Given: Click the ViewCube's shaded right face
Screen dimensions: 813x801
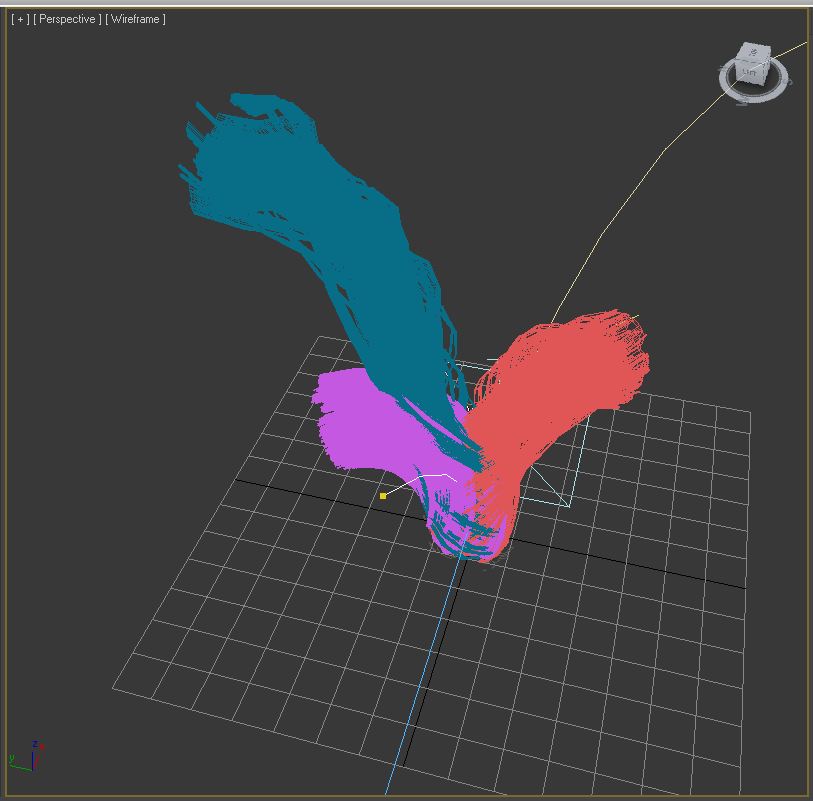Looking at the screenshot, I should tap(763, 68).
